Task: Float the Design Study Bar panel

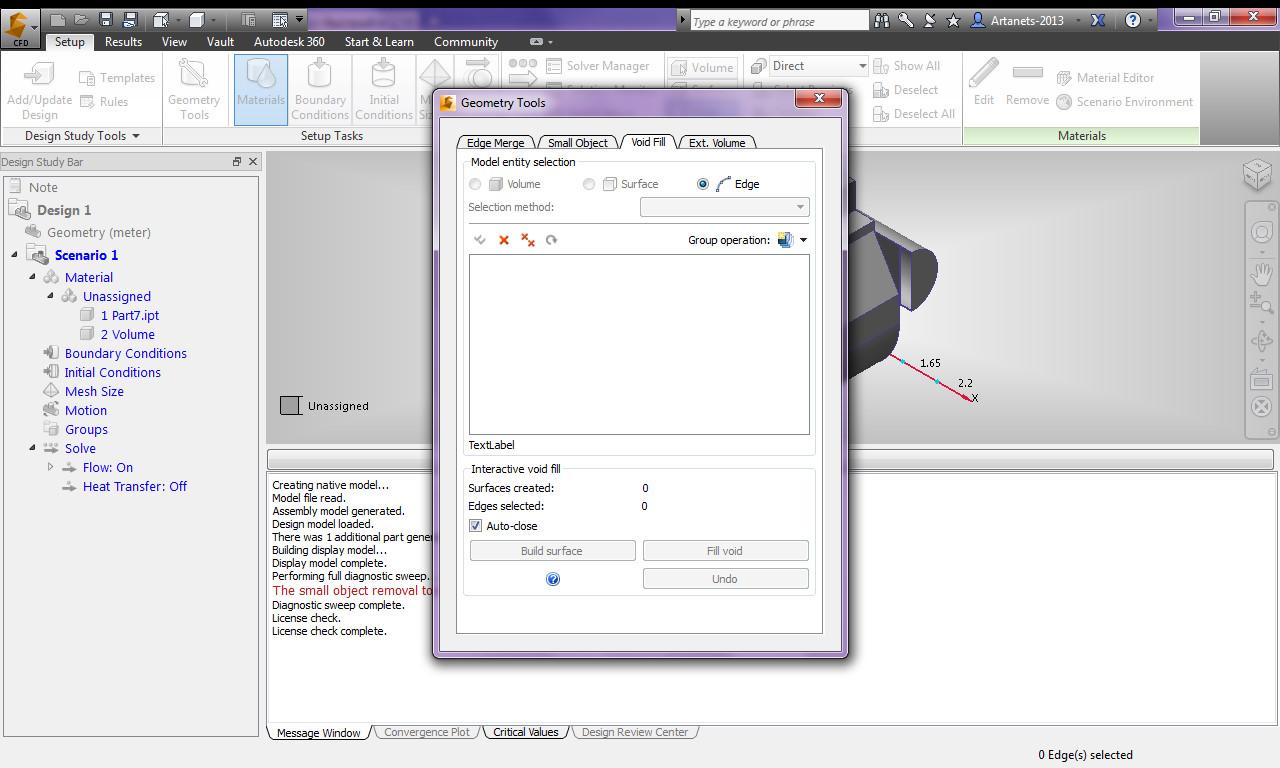Action: 237,162
